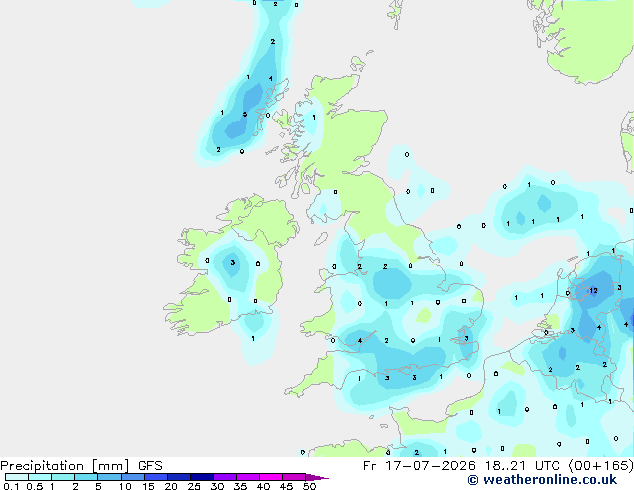Select the 0.5–1 mm legend swatch
The height and width of the screenshot is (490, 634).
tap(40, 477)
